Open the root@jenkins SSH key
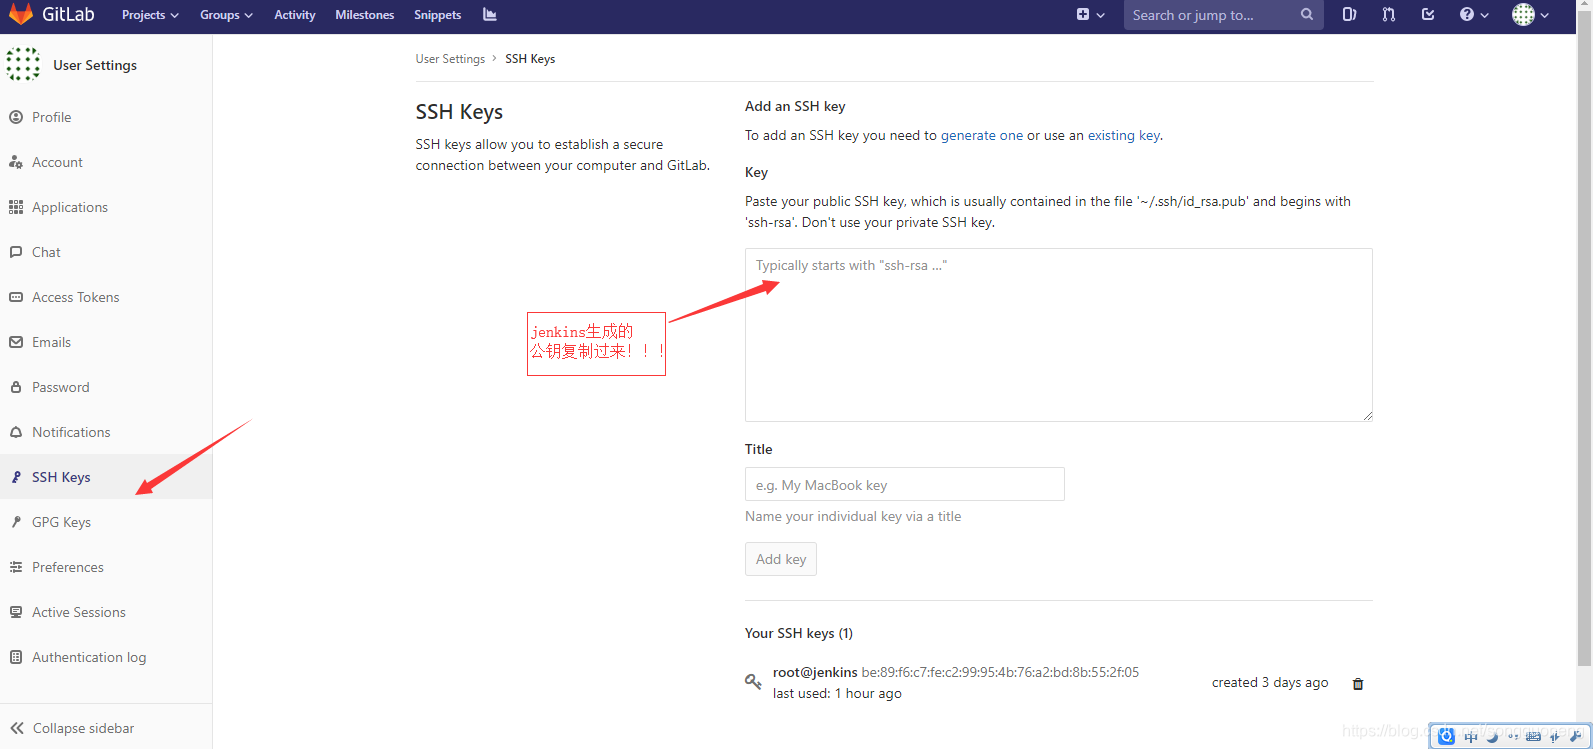The width and height of the screenshot is (1593, 749). point(815,672)
